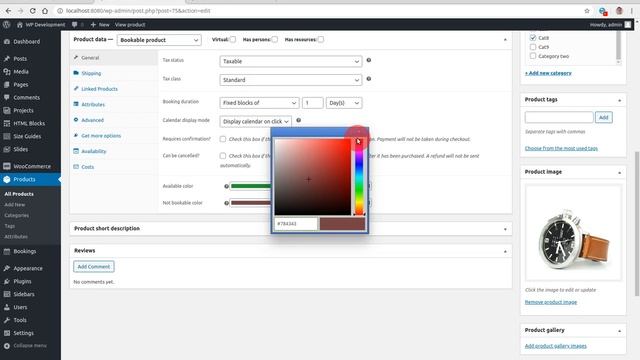Click the Add Comment button
Image resolution: width=640 pixels, height=360 pixels.
click(x=94, y=267)
